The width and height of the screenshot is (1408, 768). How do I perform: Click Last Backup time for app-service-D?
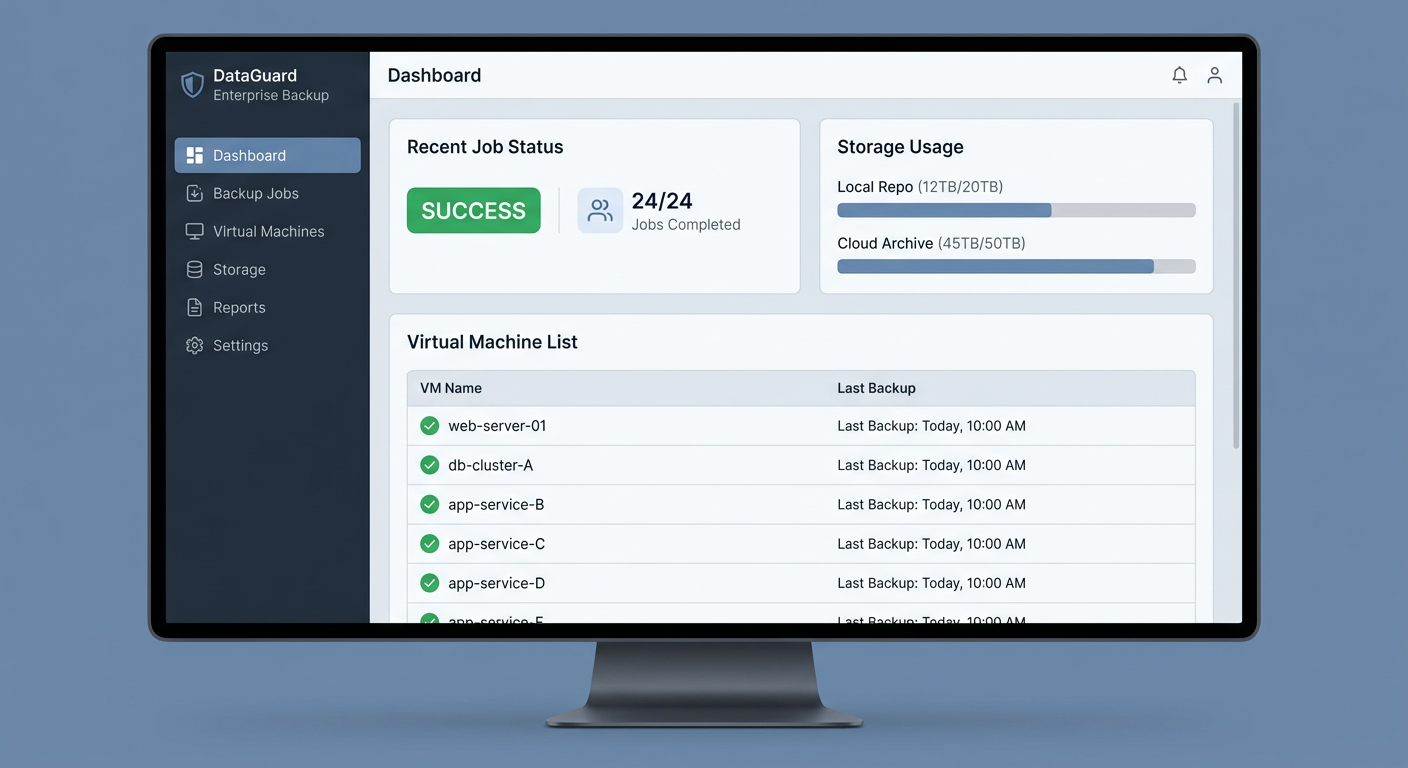point(931,583)
